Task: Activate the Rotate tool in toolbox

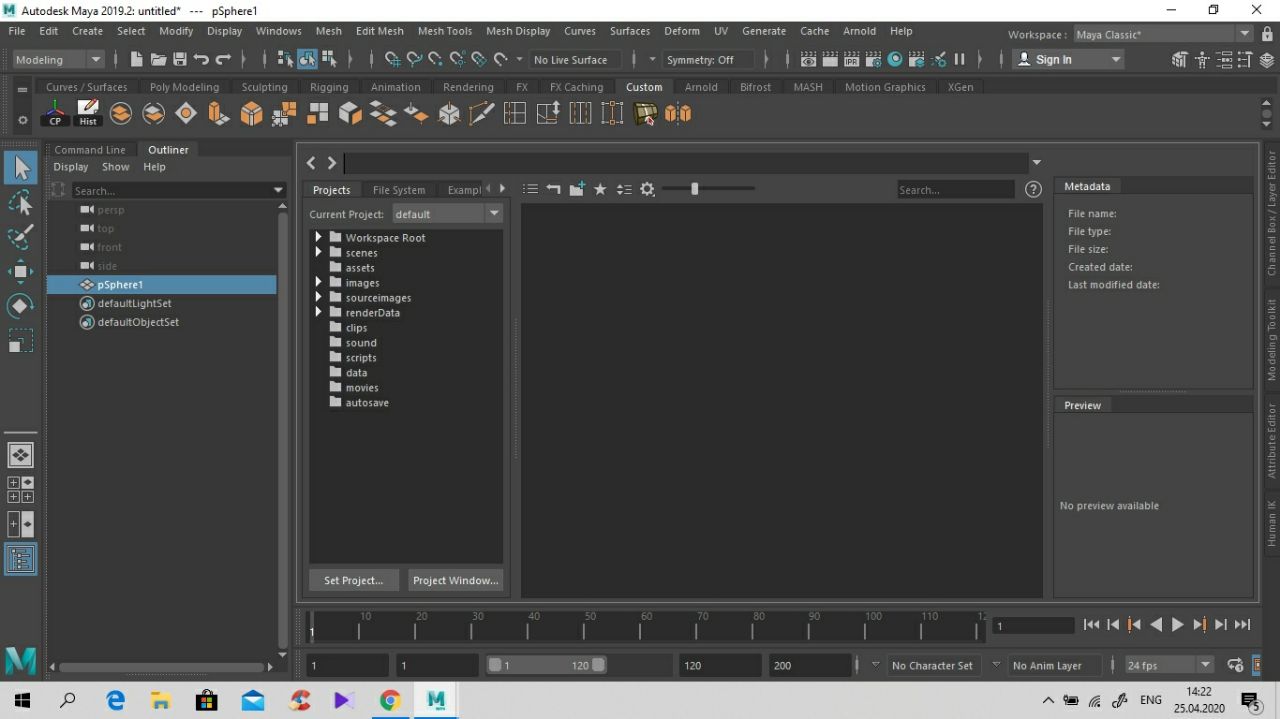Action: (20, 305)
